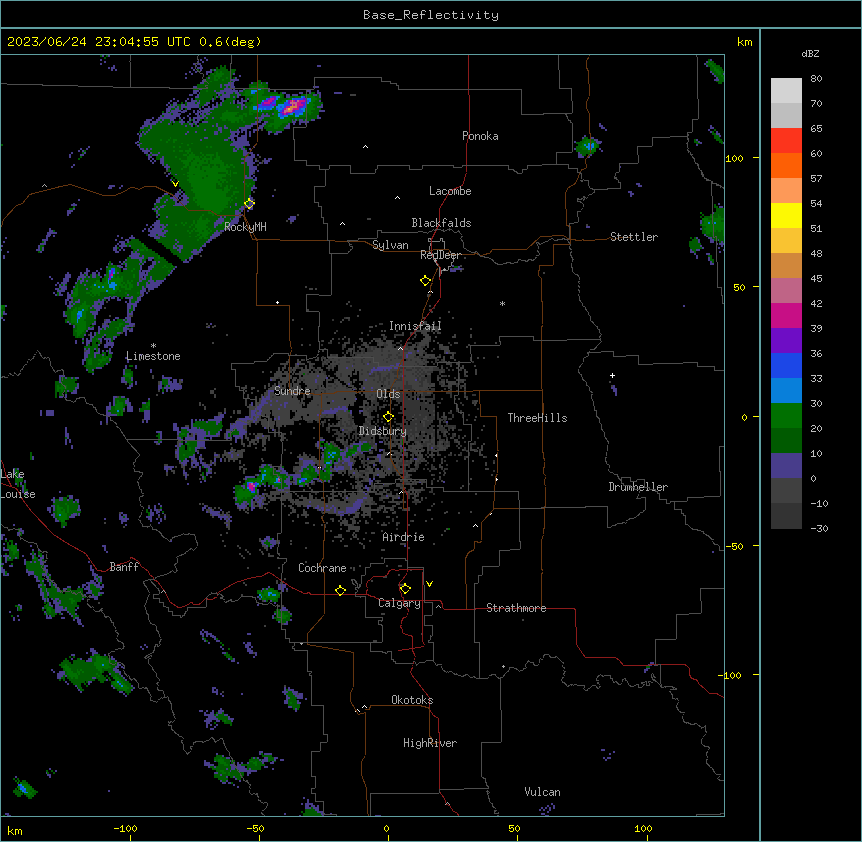
Task: Click the Okotoks label
Action: pyautogui.click(x=412, y=700)
